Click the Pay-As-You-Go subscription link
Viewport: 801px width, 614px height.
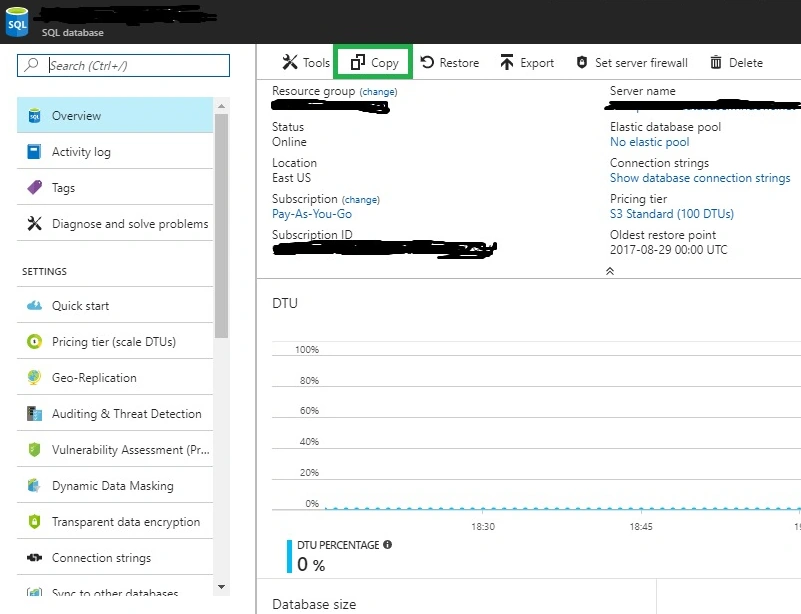click(312, 214)
